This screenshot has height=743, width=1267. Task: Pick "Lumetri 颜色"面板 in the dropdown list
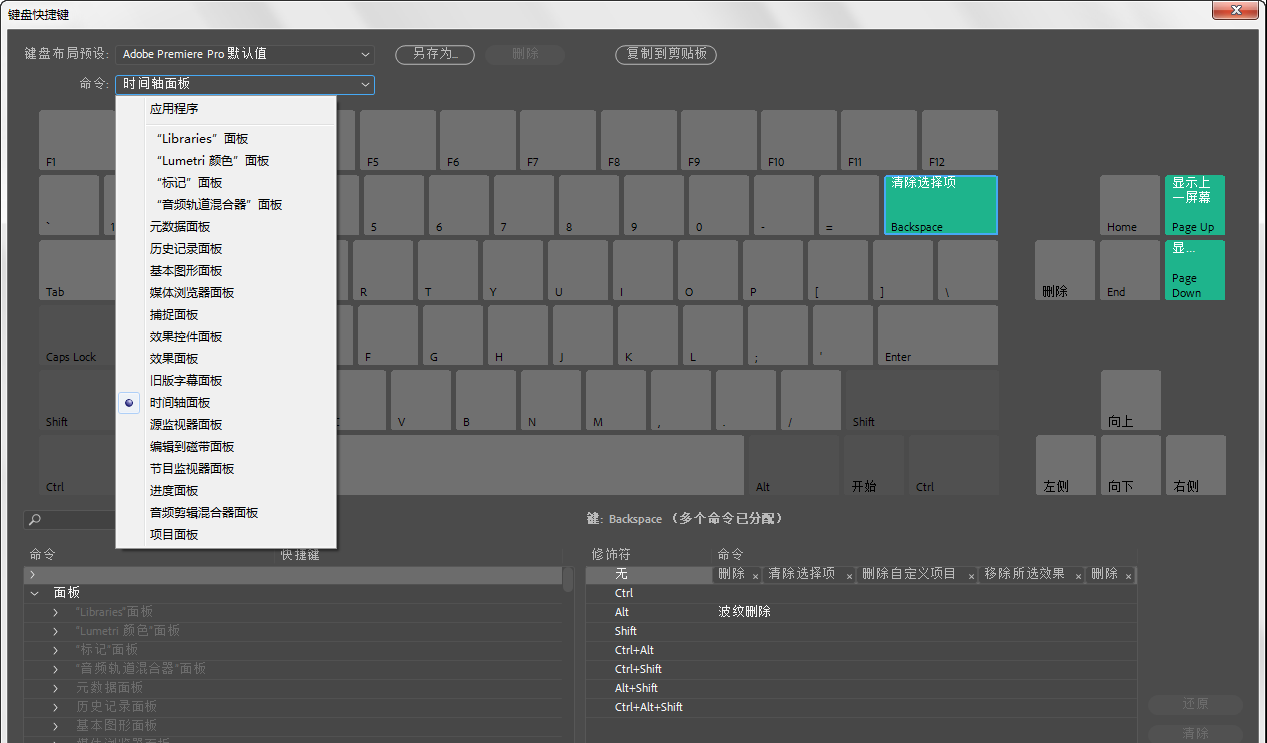[226, 160]
